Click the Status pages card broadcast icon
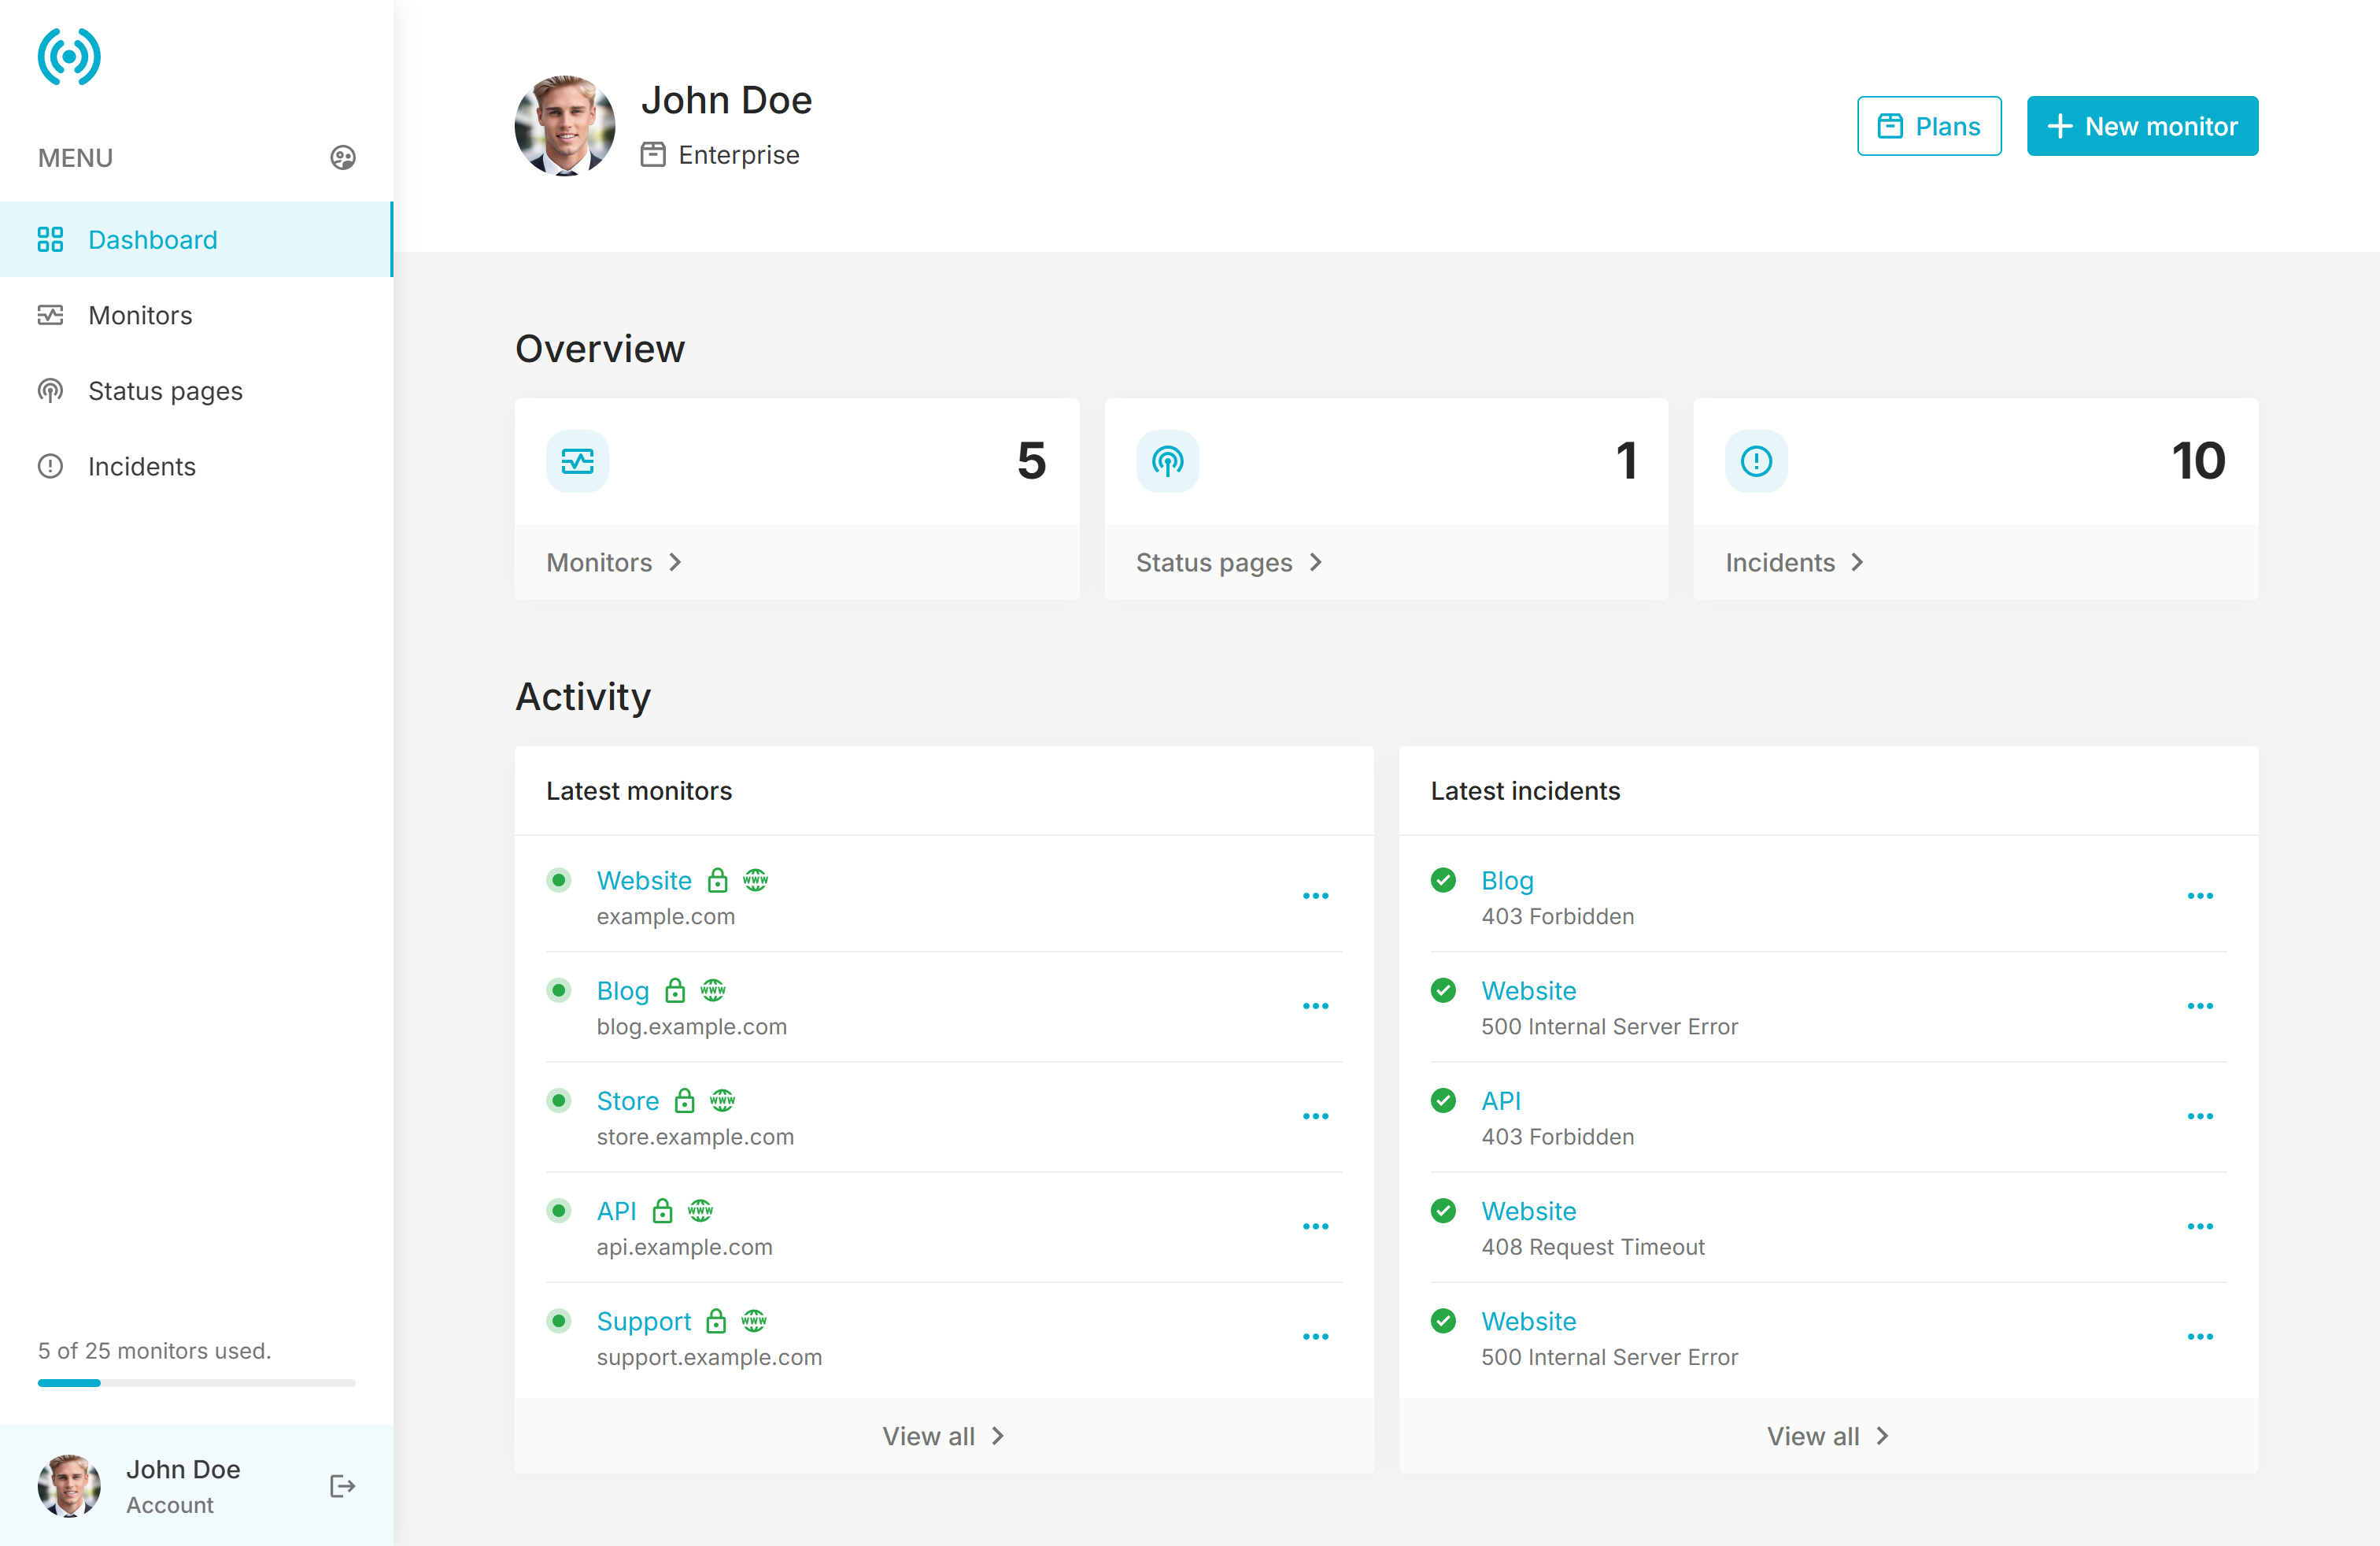2380x1546 pixels. point(1167,461)
